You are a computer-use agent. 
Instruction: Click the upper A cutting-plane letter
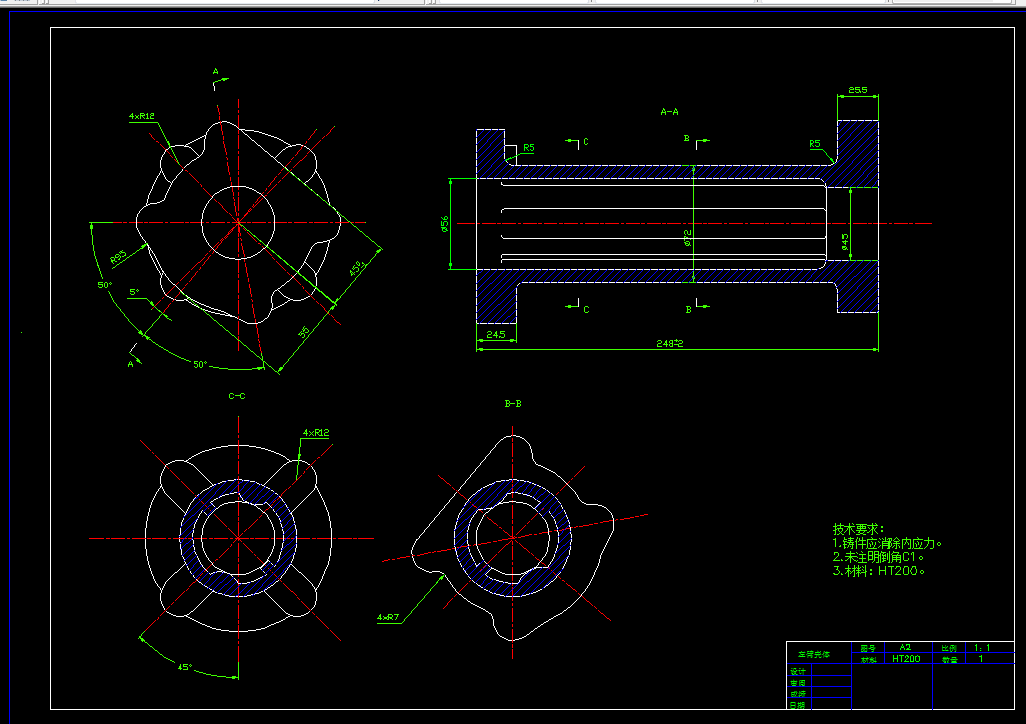tap(216, 71)
